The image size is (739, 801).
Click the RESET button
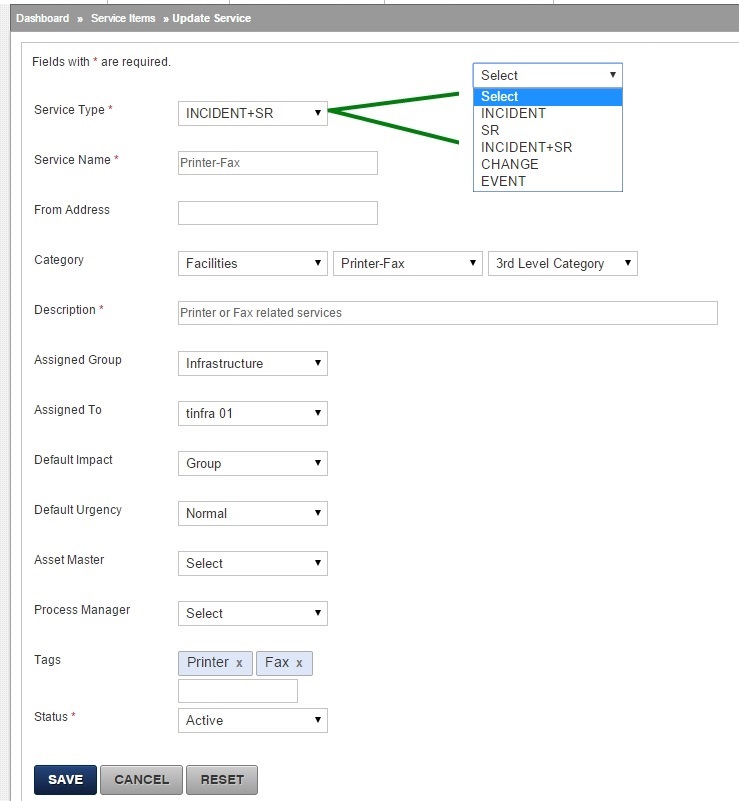click(x=222, y=780)
